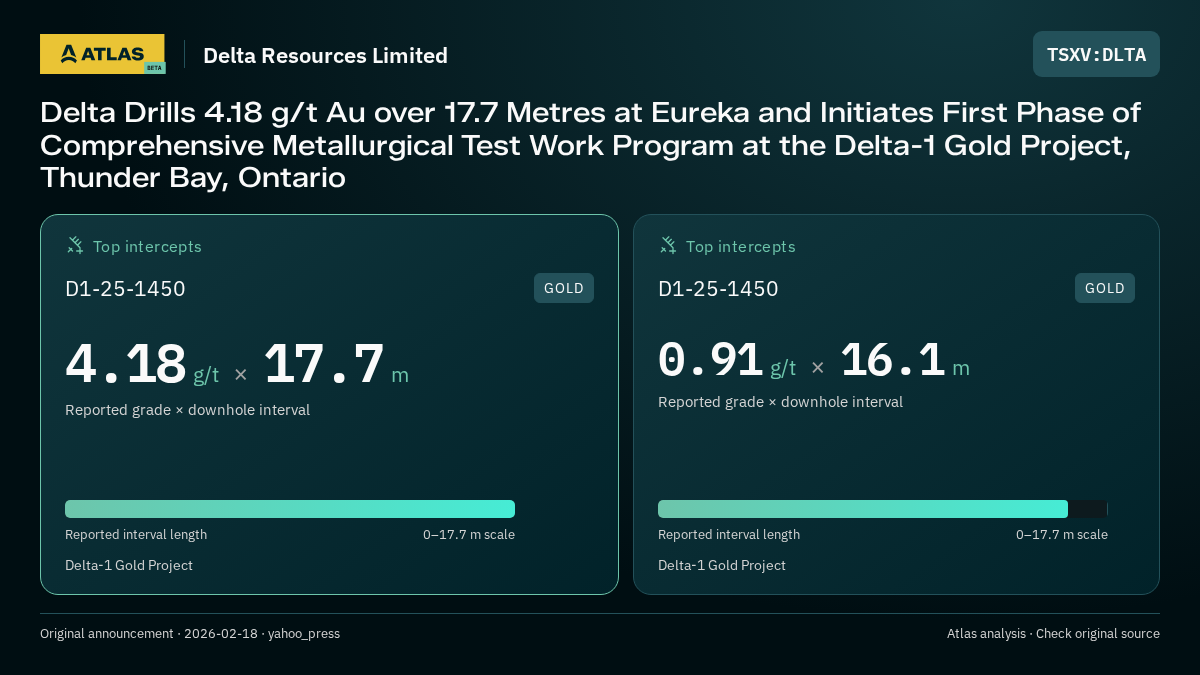Select "Top intercepts" label in the 0.91 g/t card
The image size is (1200, 675).
(x=740, y=246)
